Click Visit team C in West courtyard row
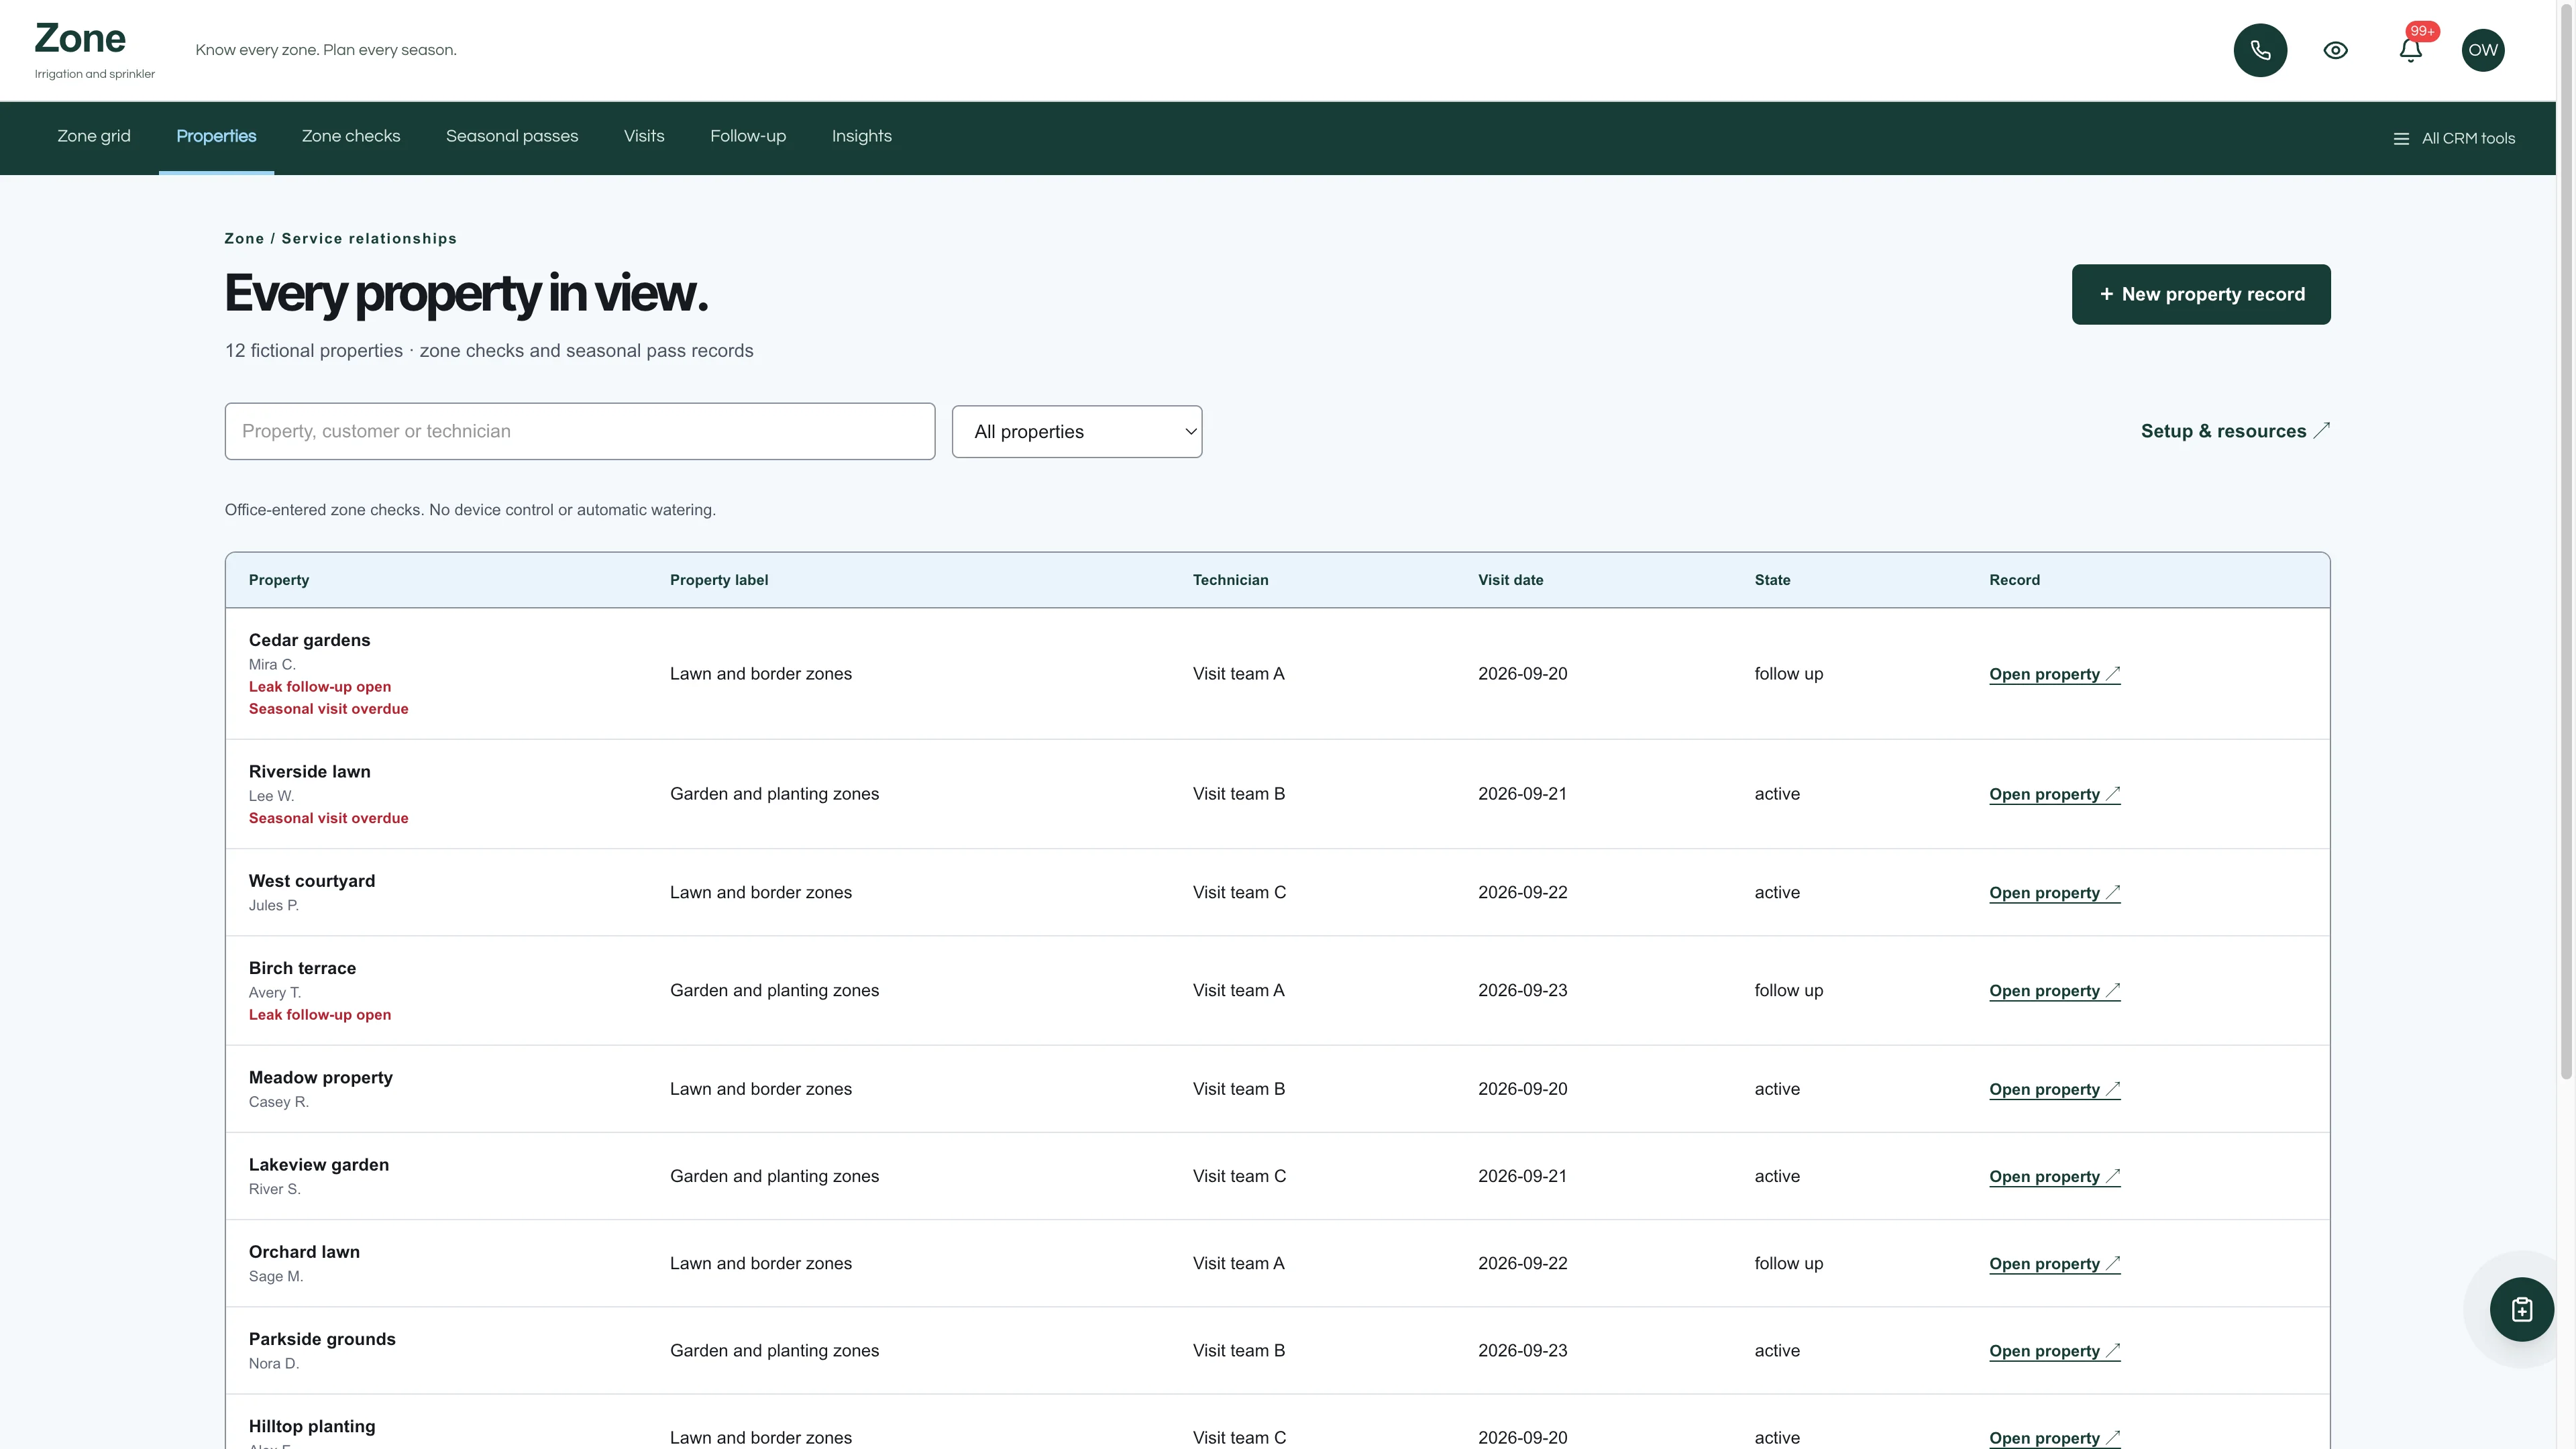This screenshot has height=1449, width=2576. coord(1239,893)
